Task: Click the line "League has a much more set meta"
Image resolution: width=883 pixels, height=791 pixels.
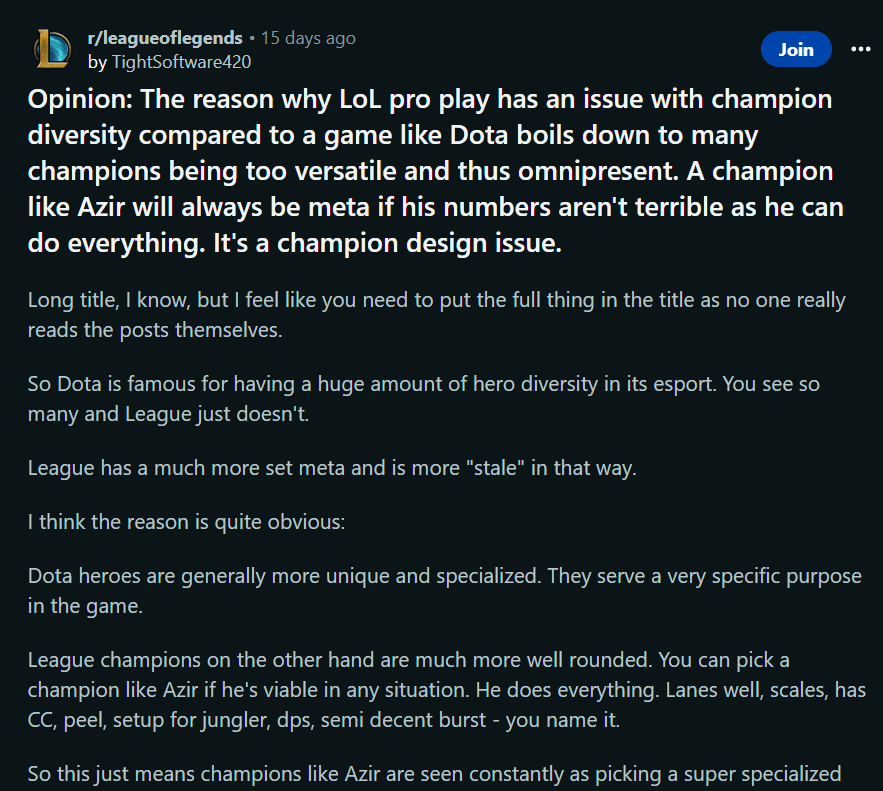Action: point(331,467)
